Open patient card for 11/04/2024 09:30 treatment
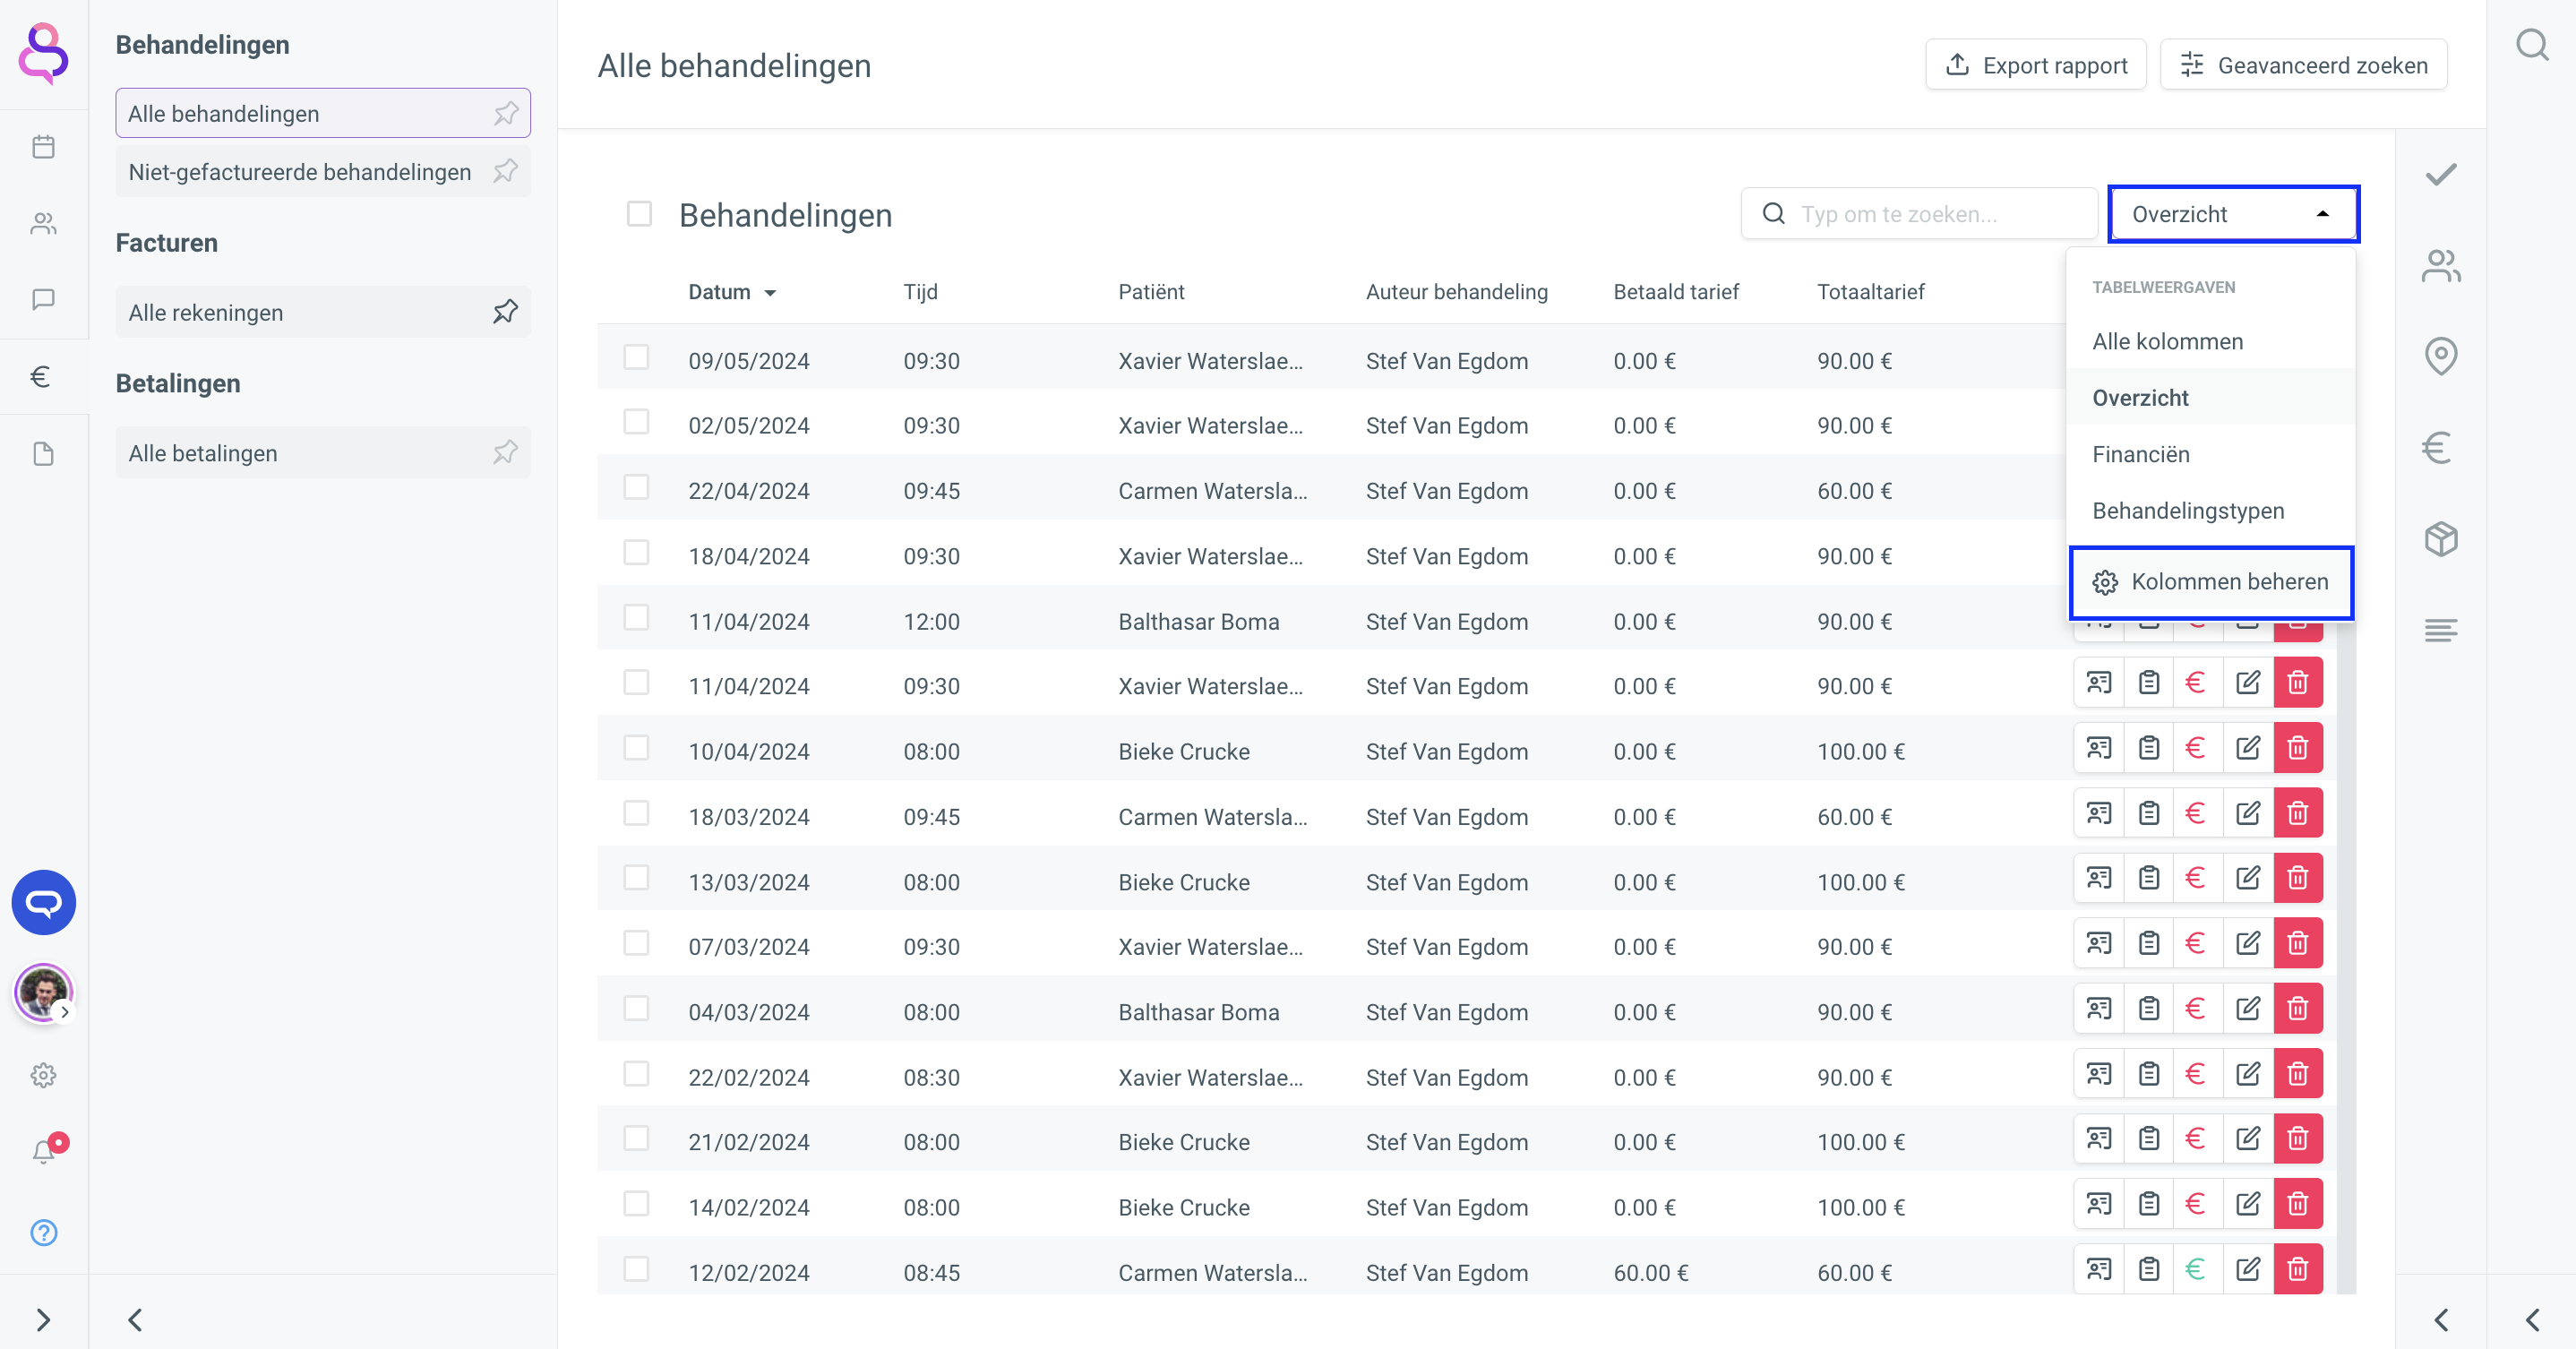Viewport: 2576px width, 1349px height. pyautogui.click(x=2099, y=683)
